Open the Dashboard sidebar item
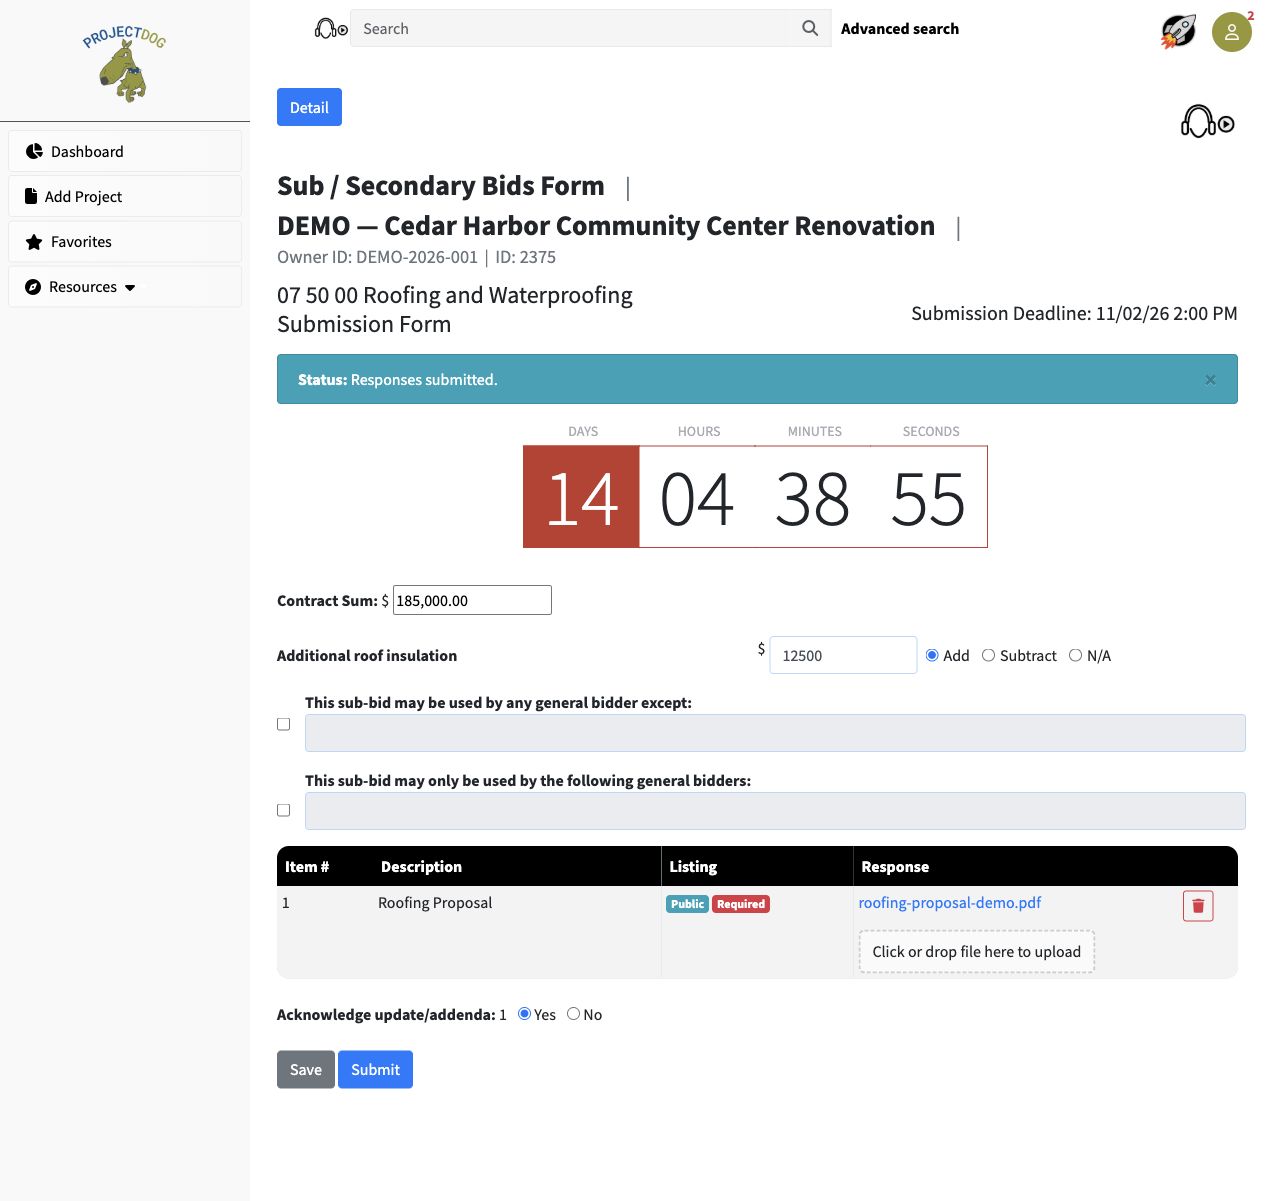This screenshot has width=1265, height=1201. coord(125,151)
